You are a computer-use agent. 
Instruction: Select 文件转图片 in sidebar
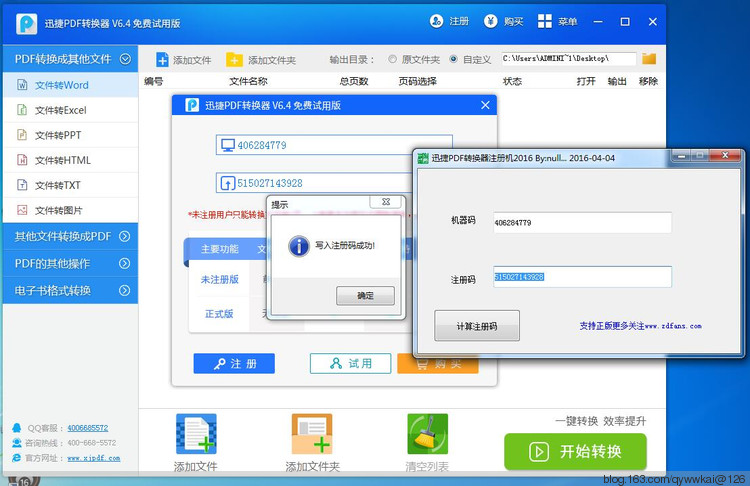coord(70,210)
